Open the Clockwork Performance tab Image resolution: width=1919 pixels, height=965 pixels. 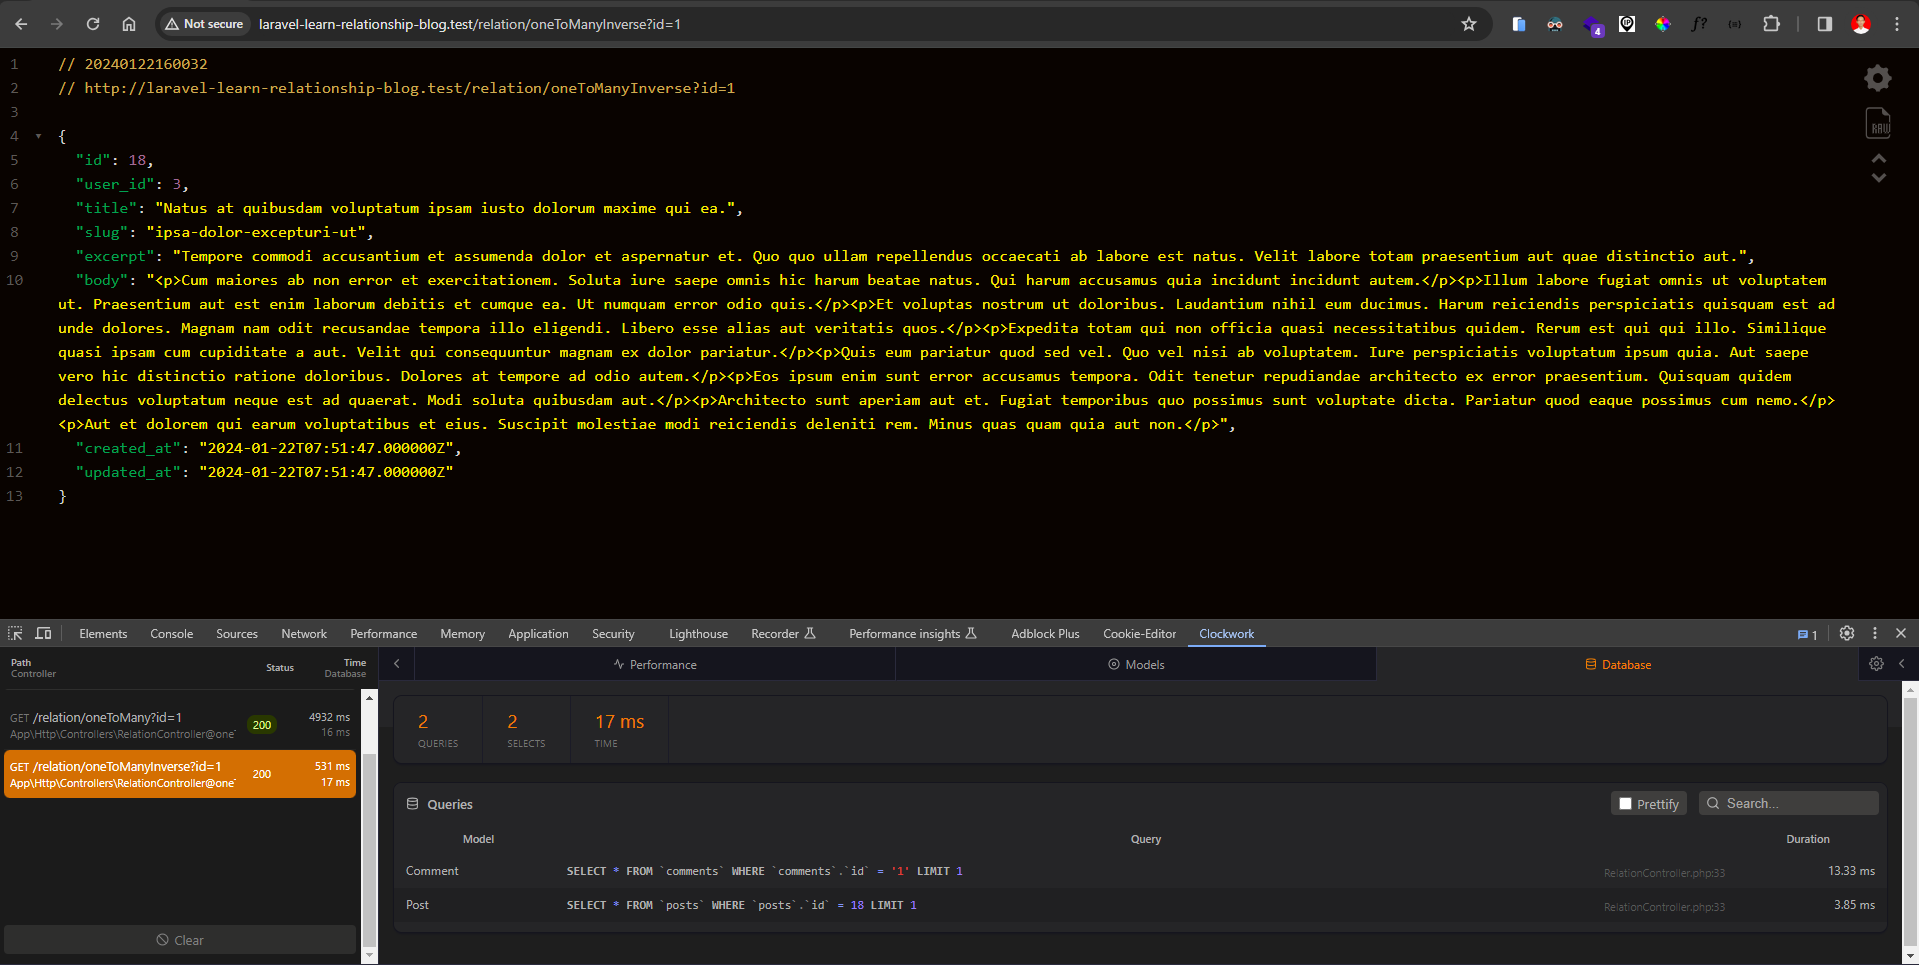(x=655, y=665)
